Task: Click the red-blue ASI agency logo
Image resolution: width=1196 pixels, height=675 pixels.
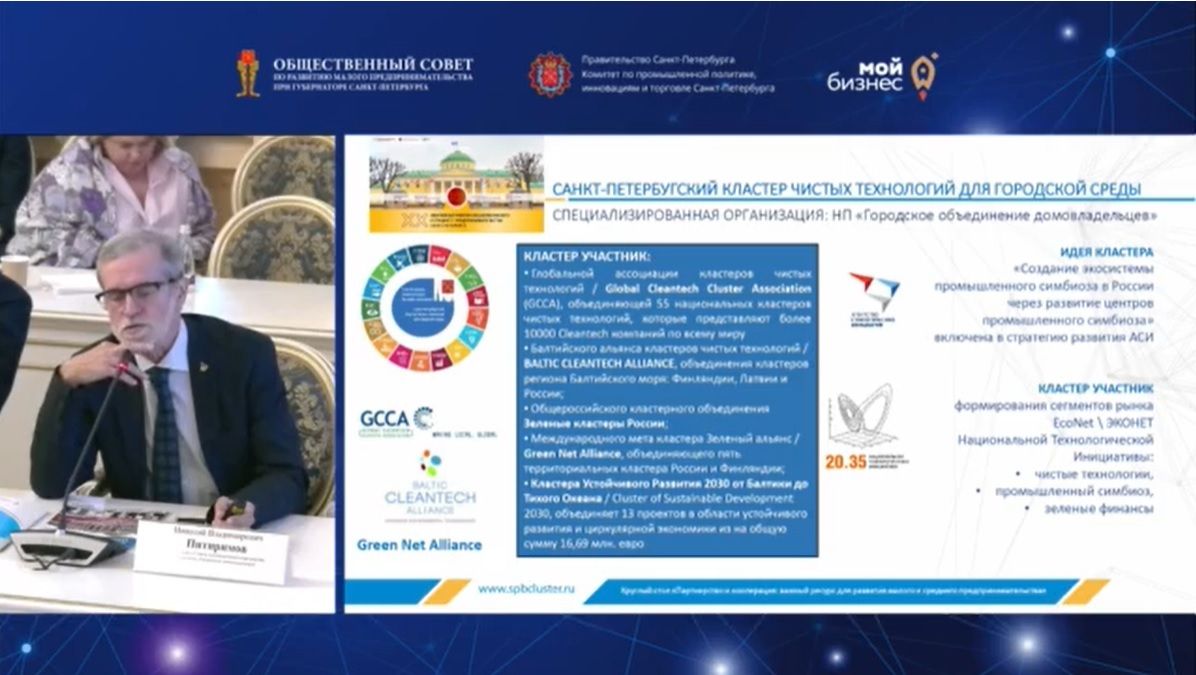Action: (874, 299)
